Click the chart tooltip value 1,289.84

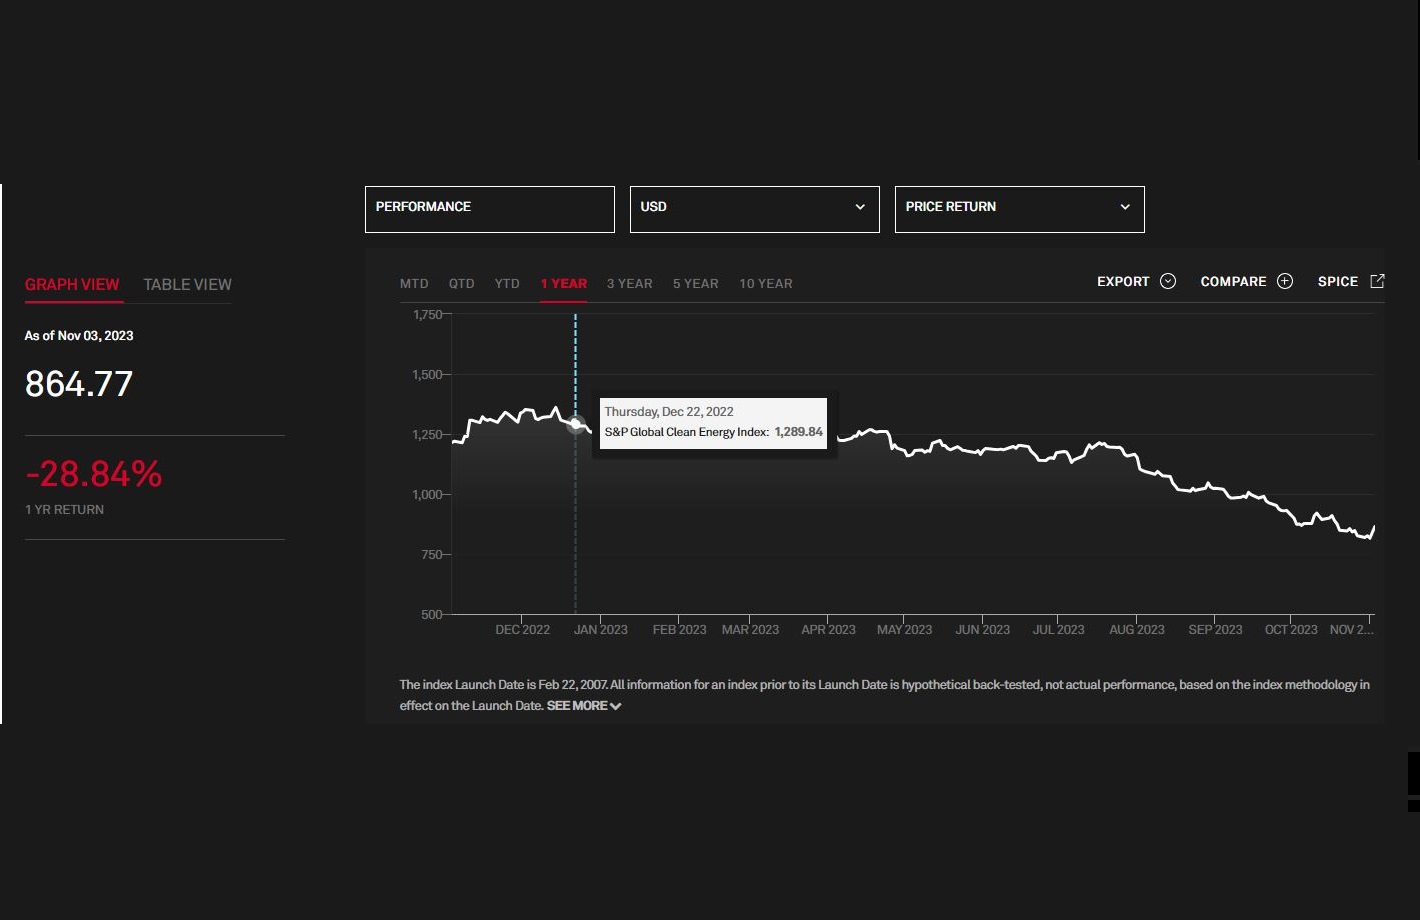pos(799,432)
